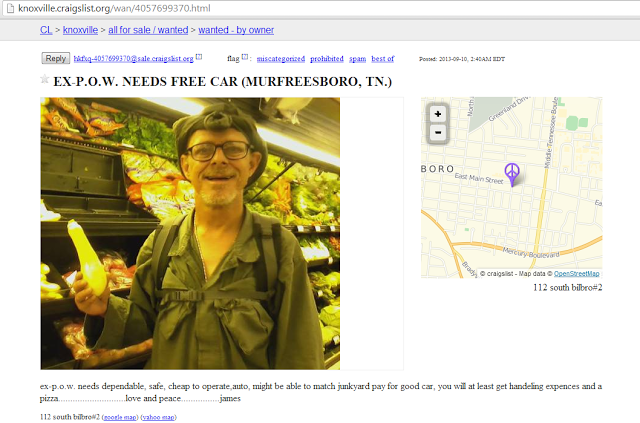
Task: Go to the knoxville breadcrumb link
Action: pyautogui.click(x=80, y=30)
